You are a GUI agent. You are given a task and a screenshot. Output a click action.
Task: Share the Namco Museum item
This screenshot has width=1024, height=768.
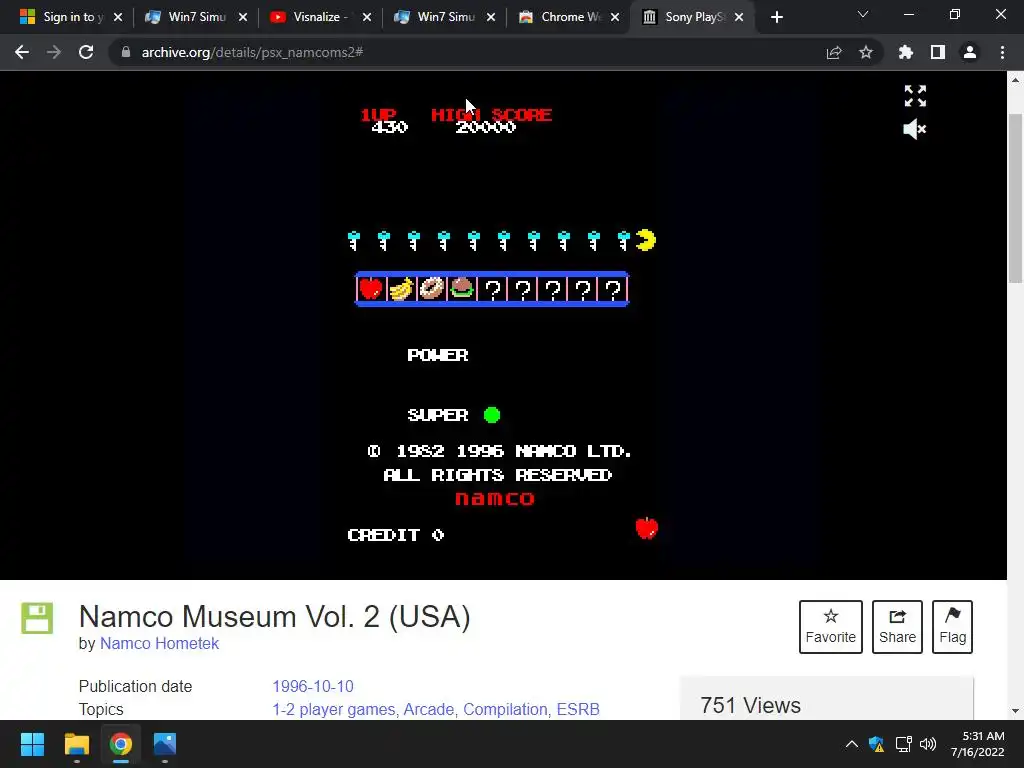[897, 627]
